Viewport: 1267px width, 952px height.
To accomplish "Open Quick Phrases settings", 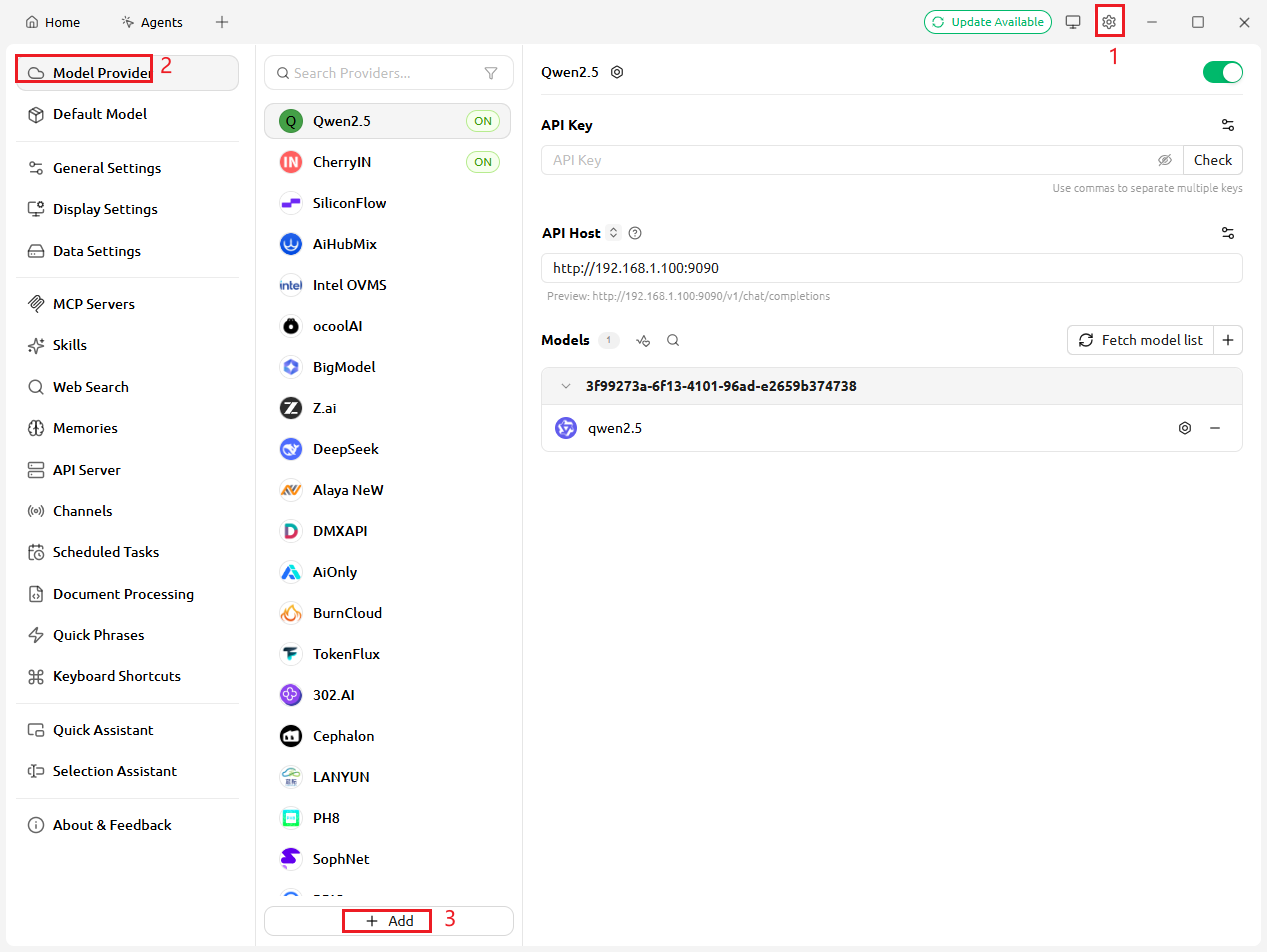I will (x=128, y=635).
